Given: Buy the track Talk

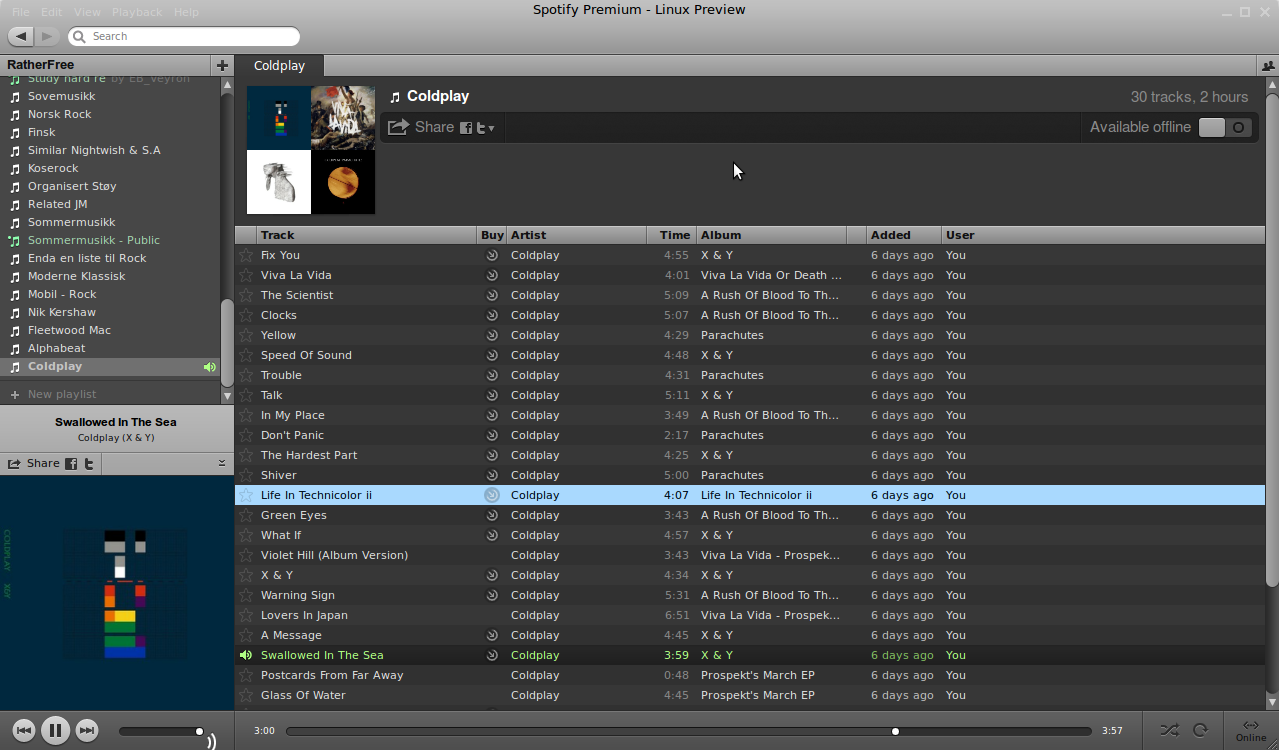Looking at the screenshot, I should [x=491, y=395].
